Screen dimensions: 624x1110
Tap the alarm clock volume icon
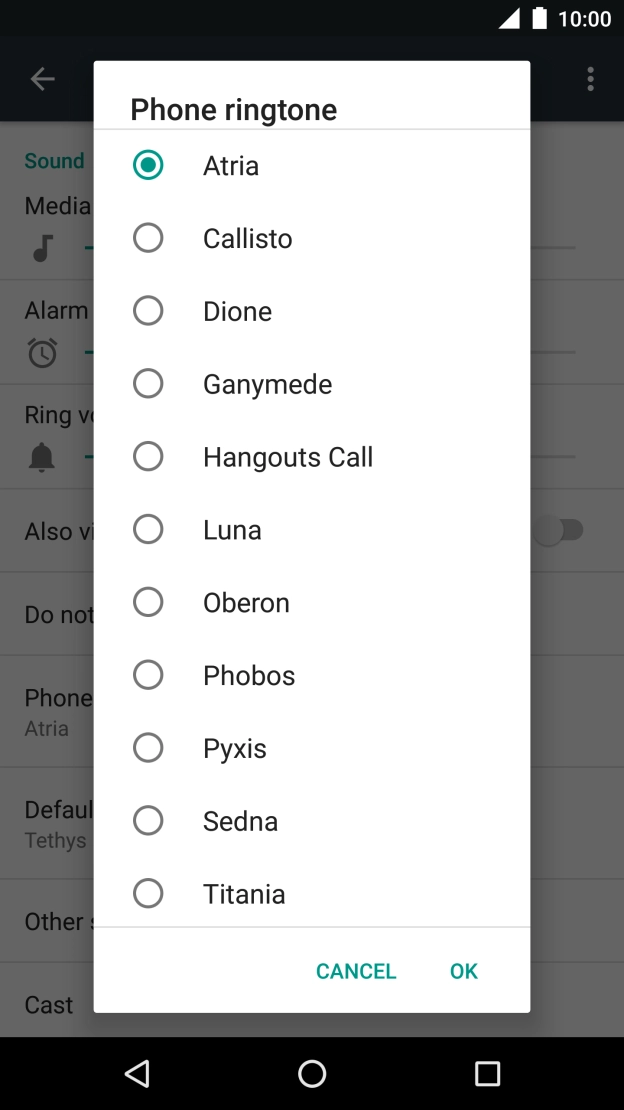point(42,352)
